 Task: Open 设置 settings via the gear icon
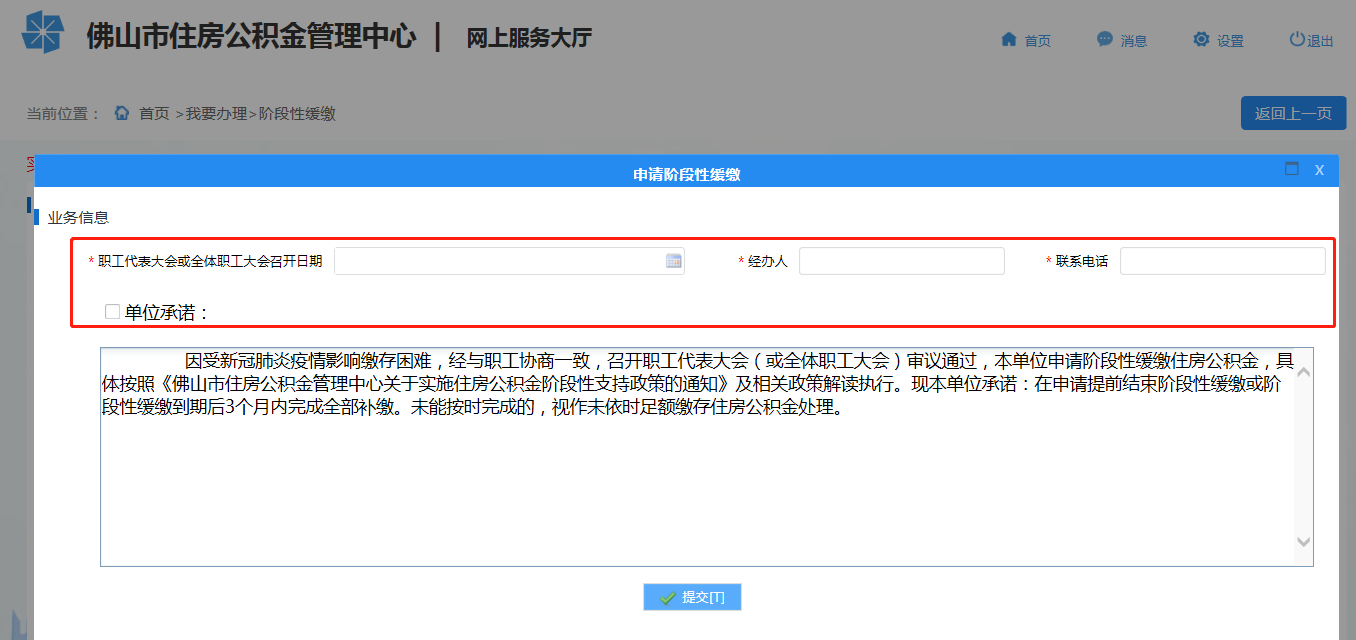1200,39
